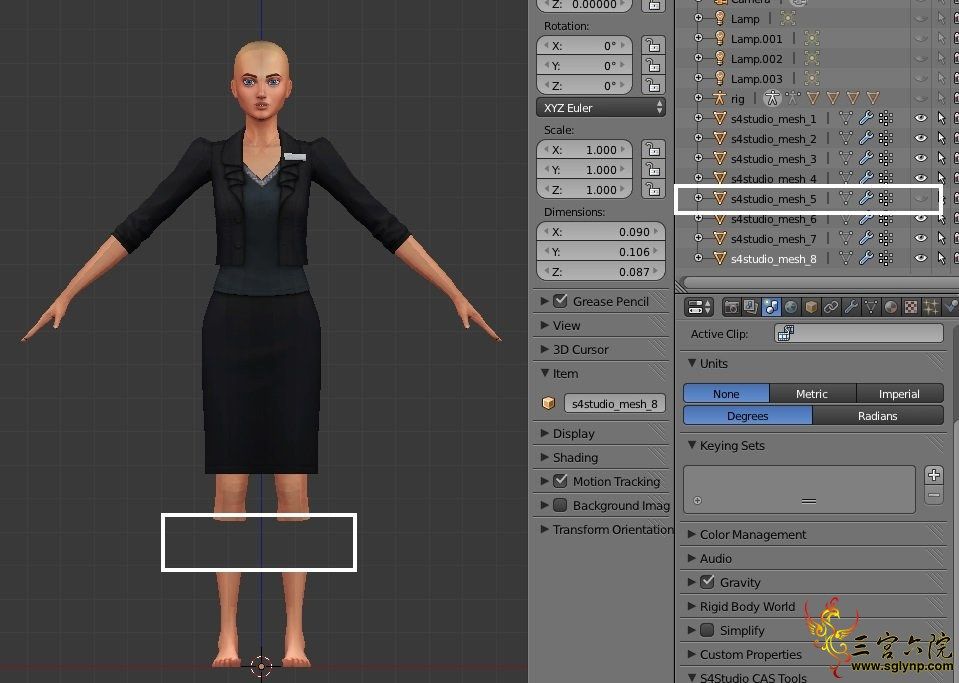The height and width of the screenshot is (683, 959).
Task: Click the Active Clip movie clip icon
Action: pyautogui.click(x=785, y=333)
